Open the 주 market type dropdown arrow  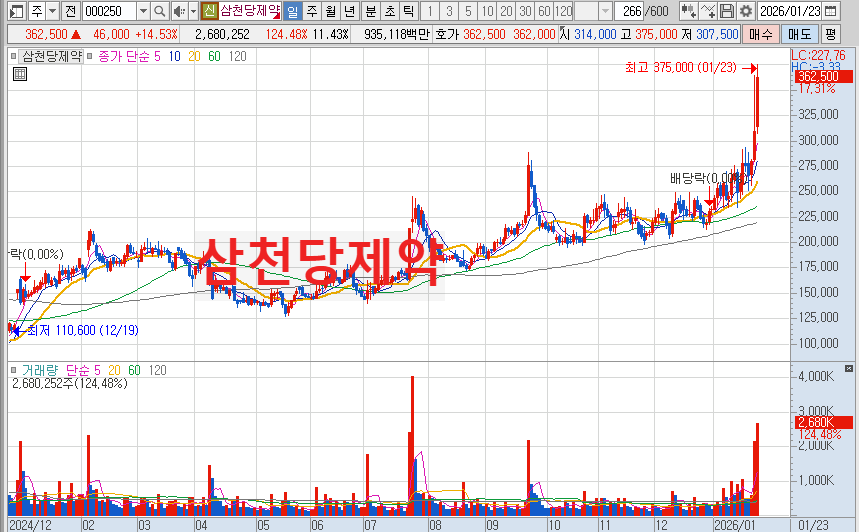point(53,11)
